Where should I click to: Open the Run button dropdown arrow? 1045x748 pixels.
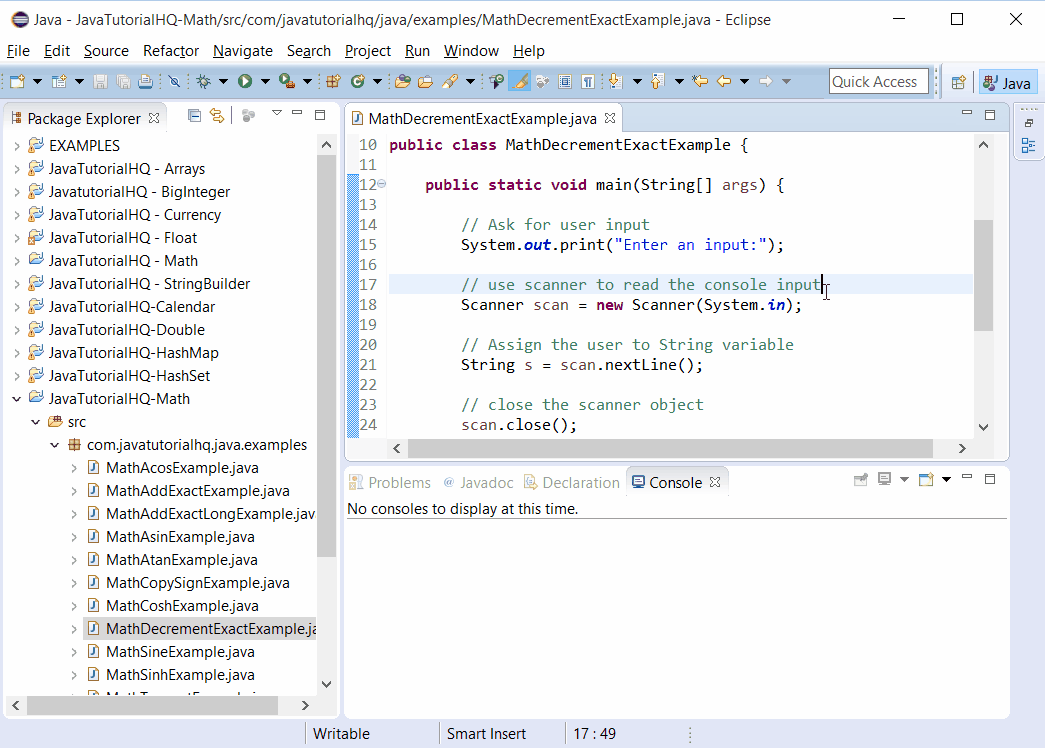265,81
